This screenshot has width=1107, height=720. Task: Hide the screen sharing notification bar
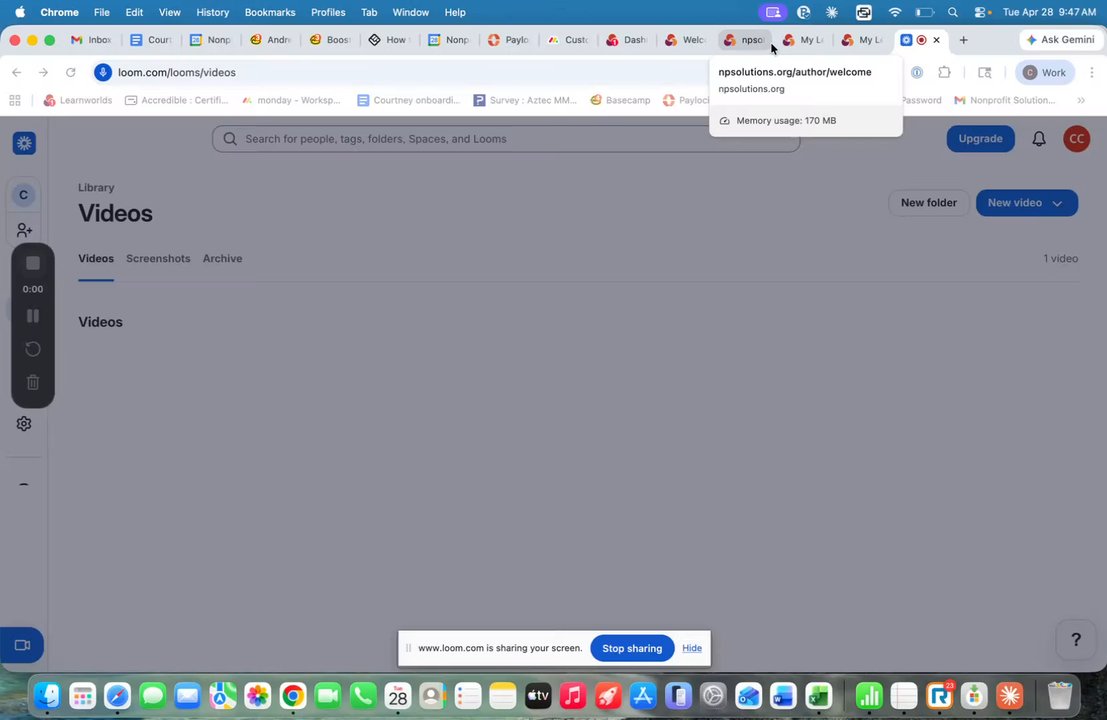point(692,648)
